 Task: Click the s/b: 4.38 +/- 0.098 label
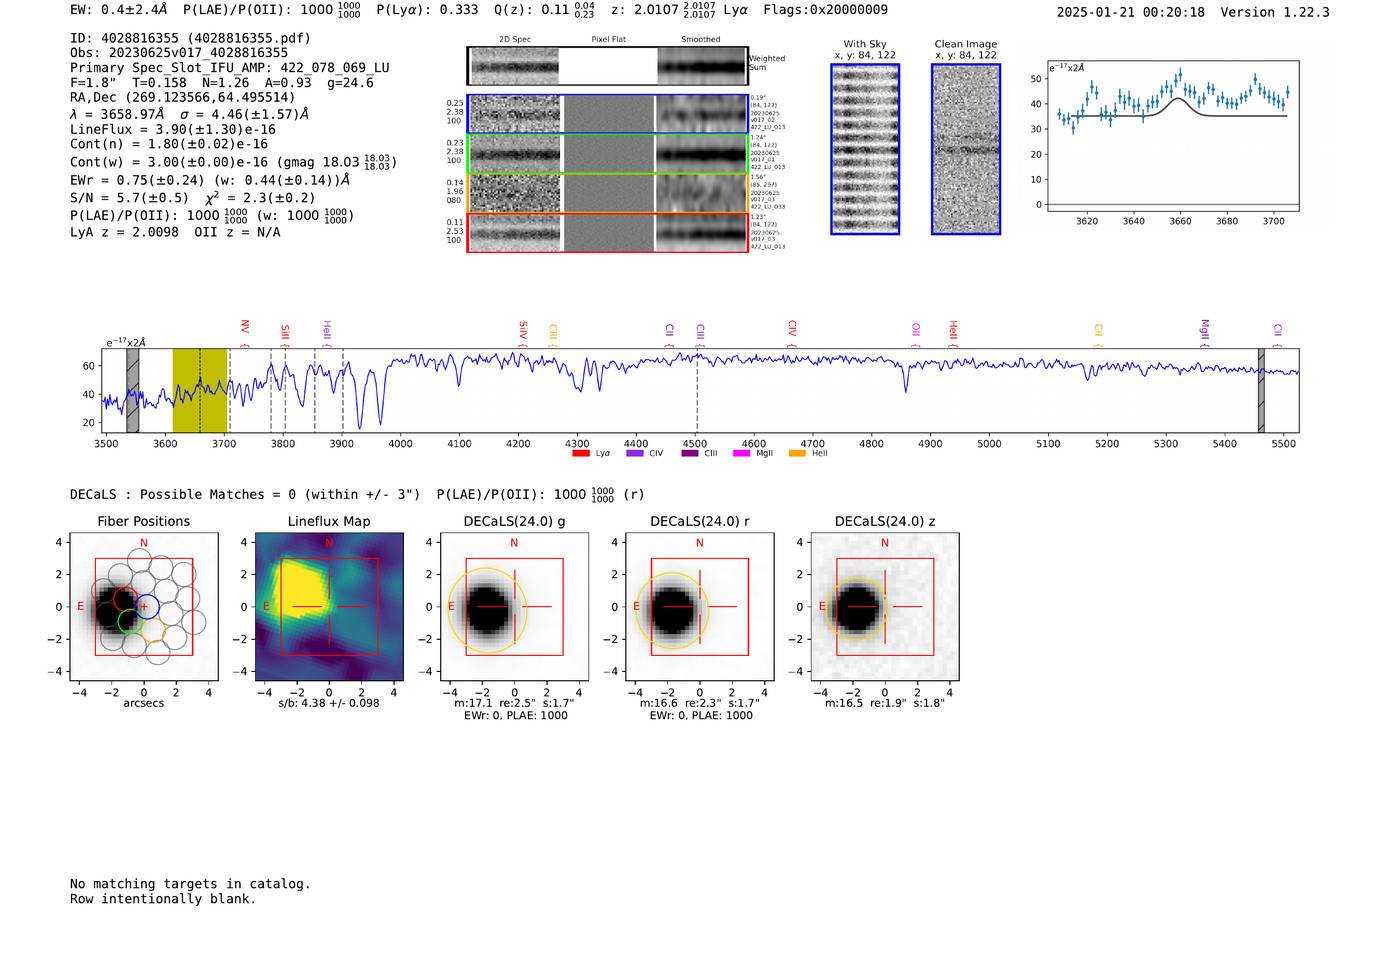tap(329, 703)
